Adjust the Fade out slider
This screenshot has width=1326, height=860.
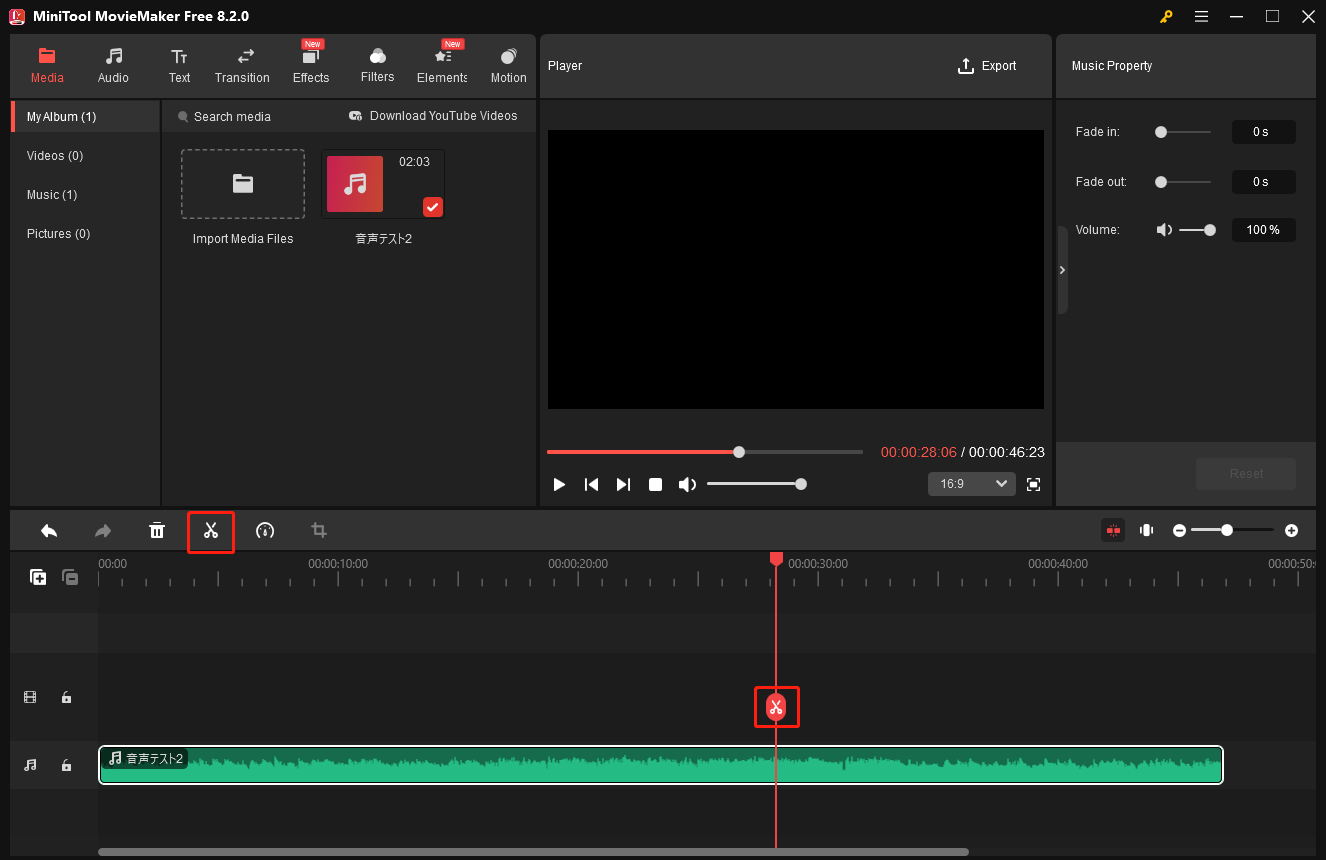[1183, 182]
